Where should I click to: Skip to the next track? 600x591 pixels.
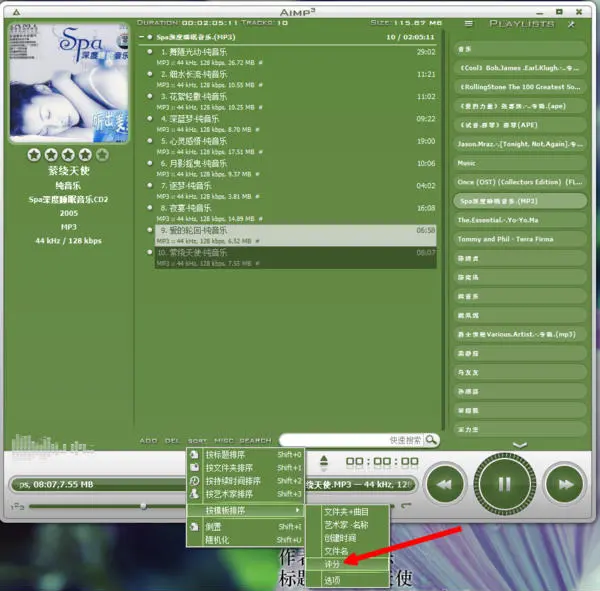coord(565,484)
